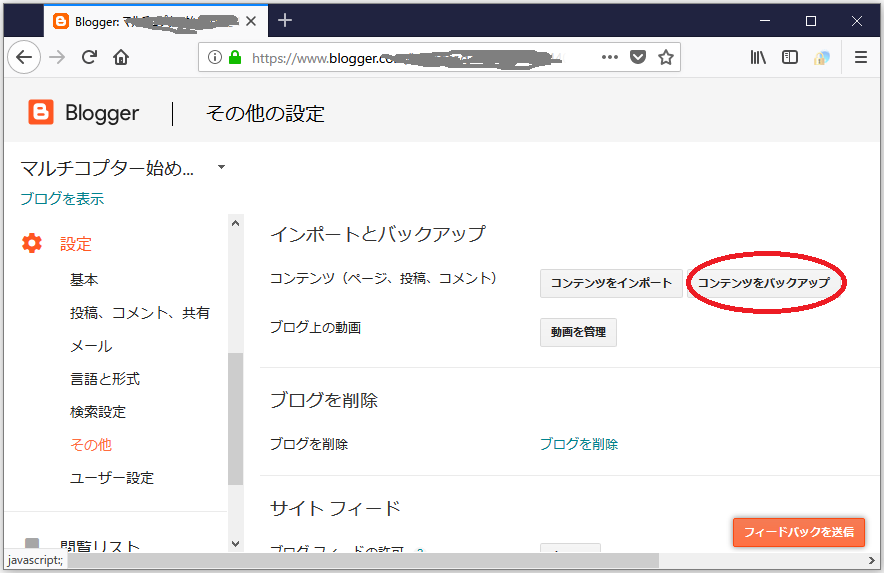Go to the browser home page icon
884x573 pixels.
point(121,58)
